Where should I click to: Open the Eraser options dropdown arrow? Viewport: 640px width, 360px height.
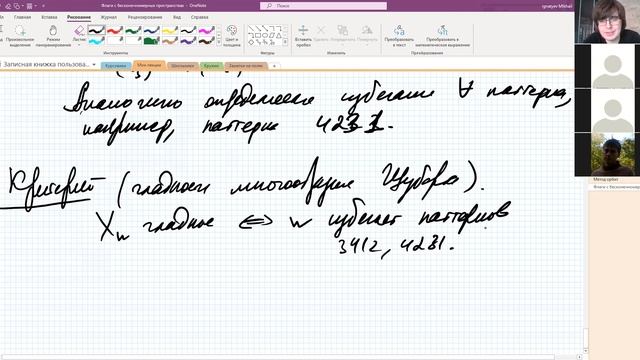[x=79, y=44]
